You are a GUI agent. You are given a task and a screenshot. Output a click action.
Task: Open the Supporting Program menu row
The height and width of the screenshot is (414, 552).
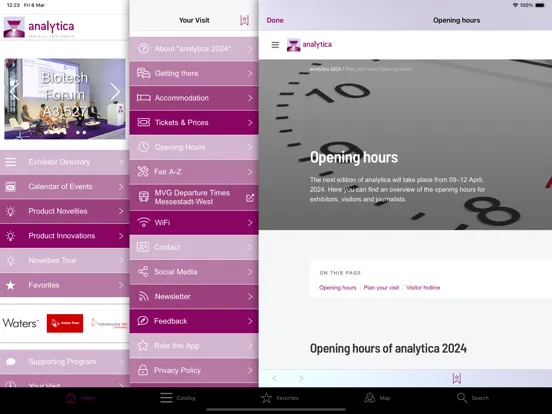(64, 362)
